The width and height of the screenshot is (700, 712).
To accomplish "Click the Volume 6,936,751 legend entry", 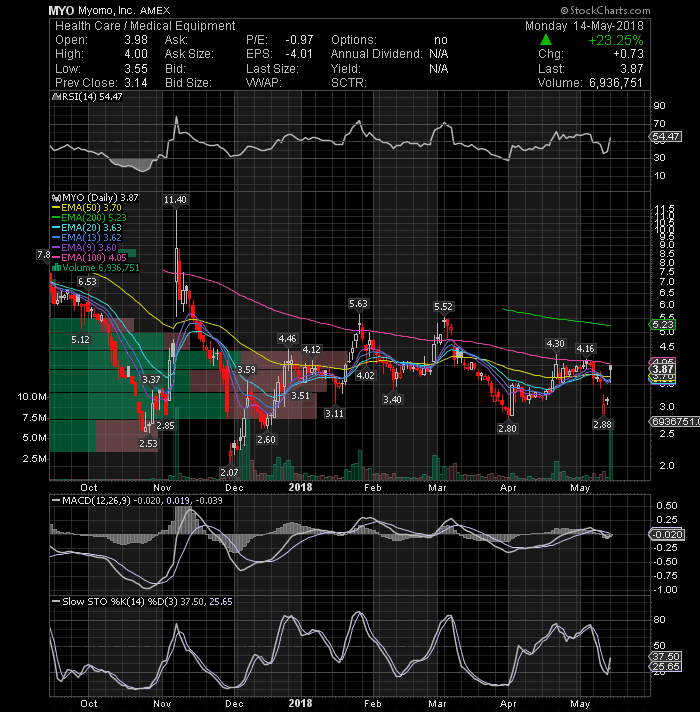I will pyautogui.click(x=96, y=268).
